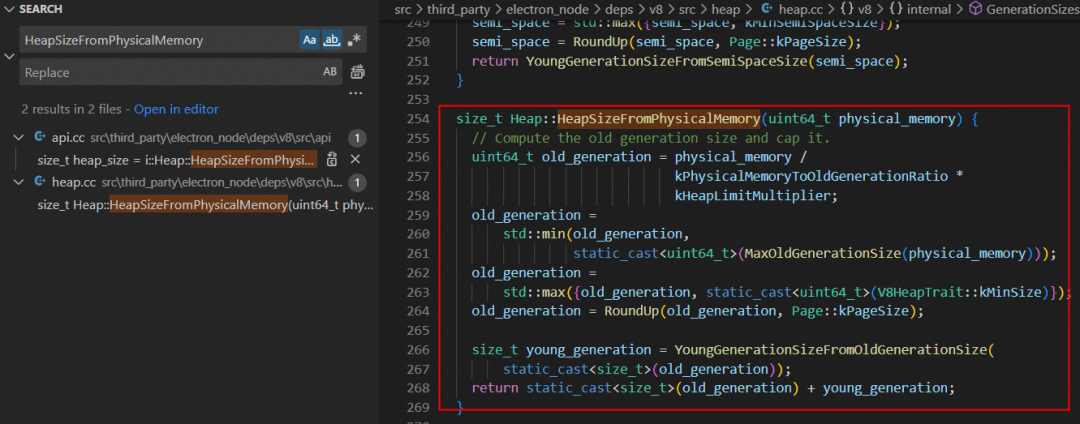Click the highlighted HeapSizeFromPhysicalMemory in editor line 254
The height and width of the screenshot is (424, 1080).
(x=658, y=118)
